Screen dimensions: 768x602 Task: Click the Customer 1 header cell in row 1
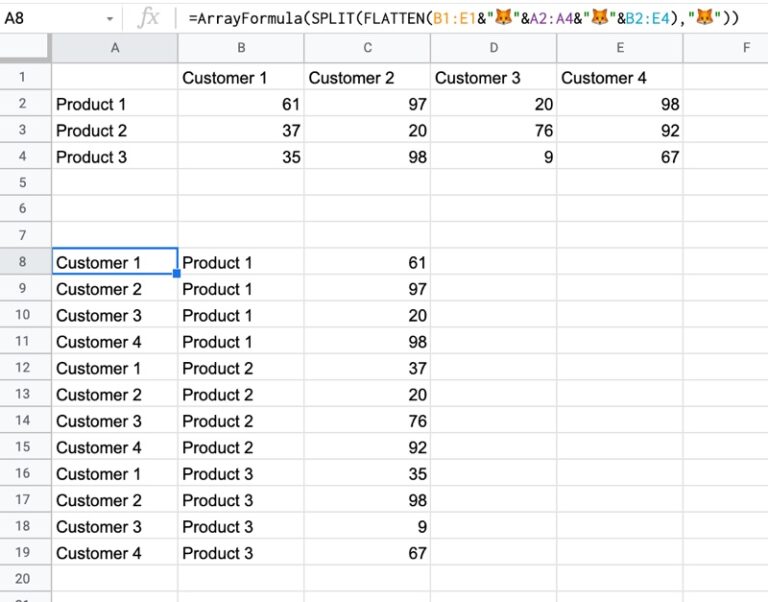coord(240,78)
